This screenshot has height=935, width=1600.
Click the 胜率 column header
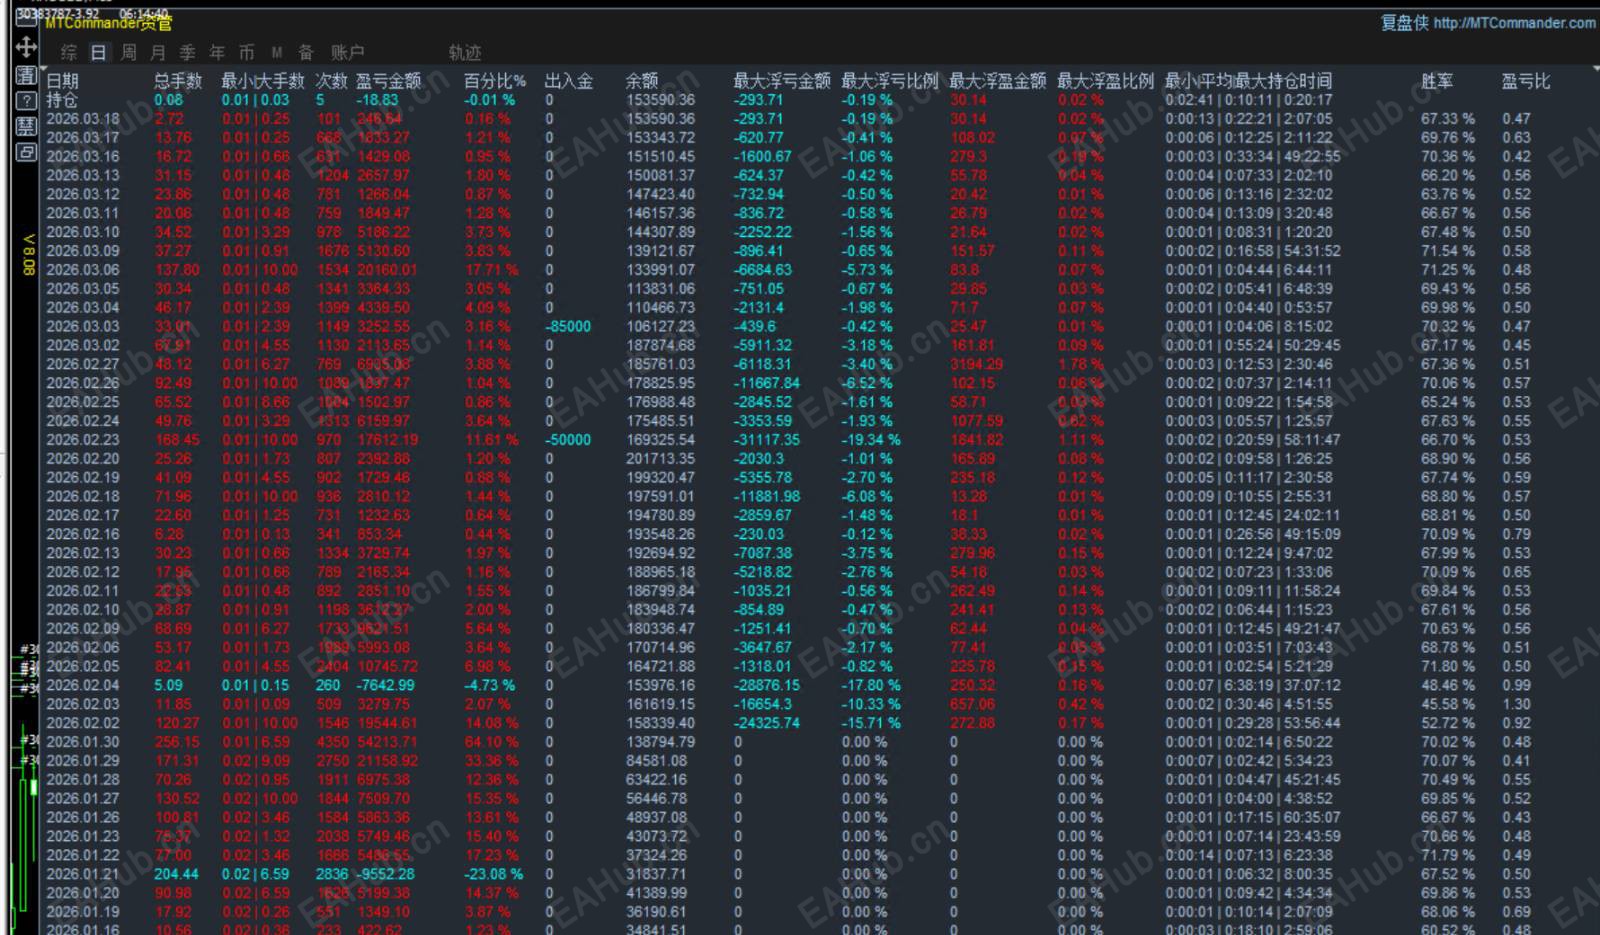click(x=1437, y=81)
